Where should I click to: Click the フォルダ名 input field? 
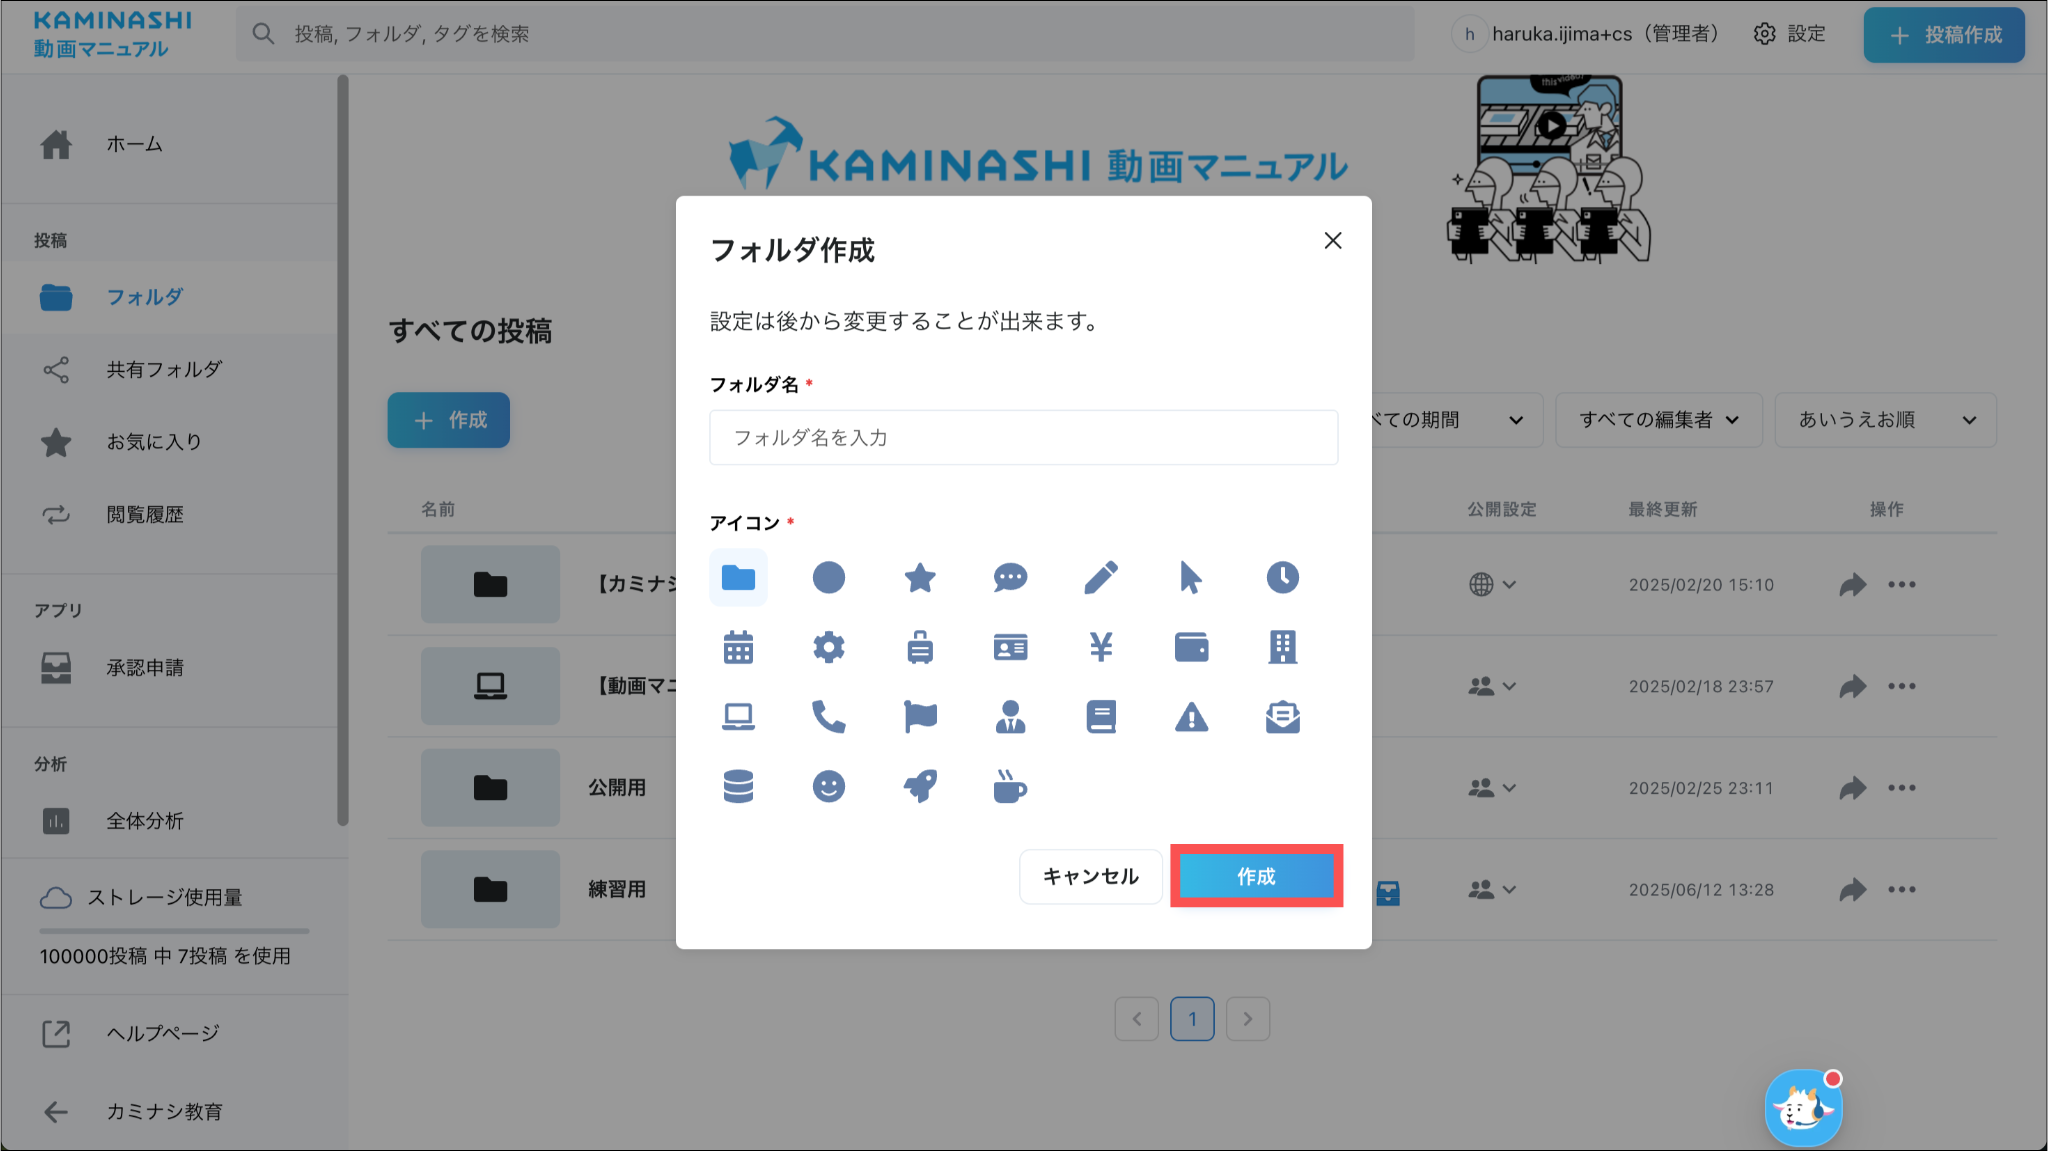[x=1023, y=437]
